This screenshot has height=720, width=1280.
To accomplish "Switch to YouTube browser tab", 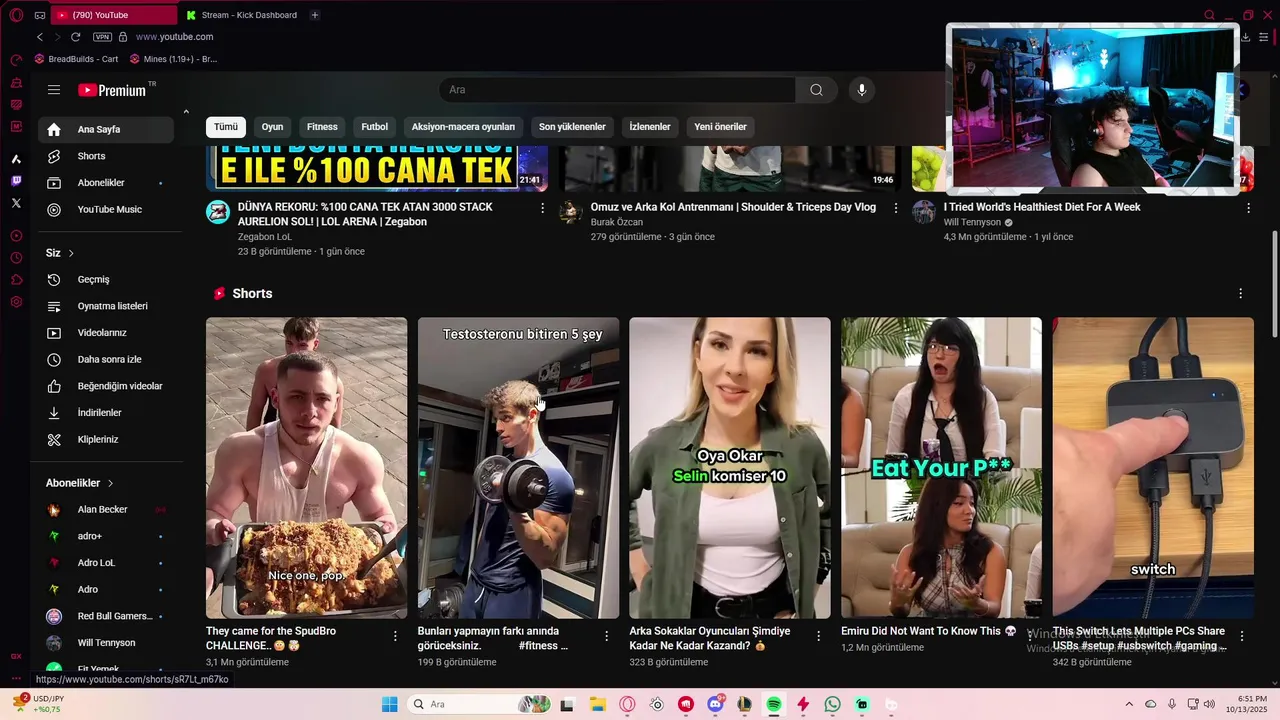I will tap(112, 15).
